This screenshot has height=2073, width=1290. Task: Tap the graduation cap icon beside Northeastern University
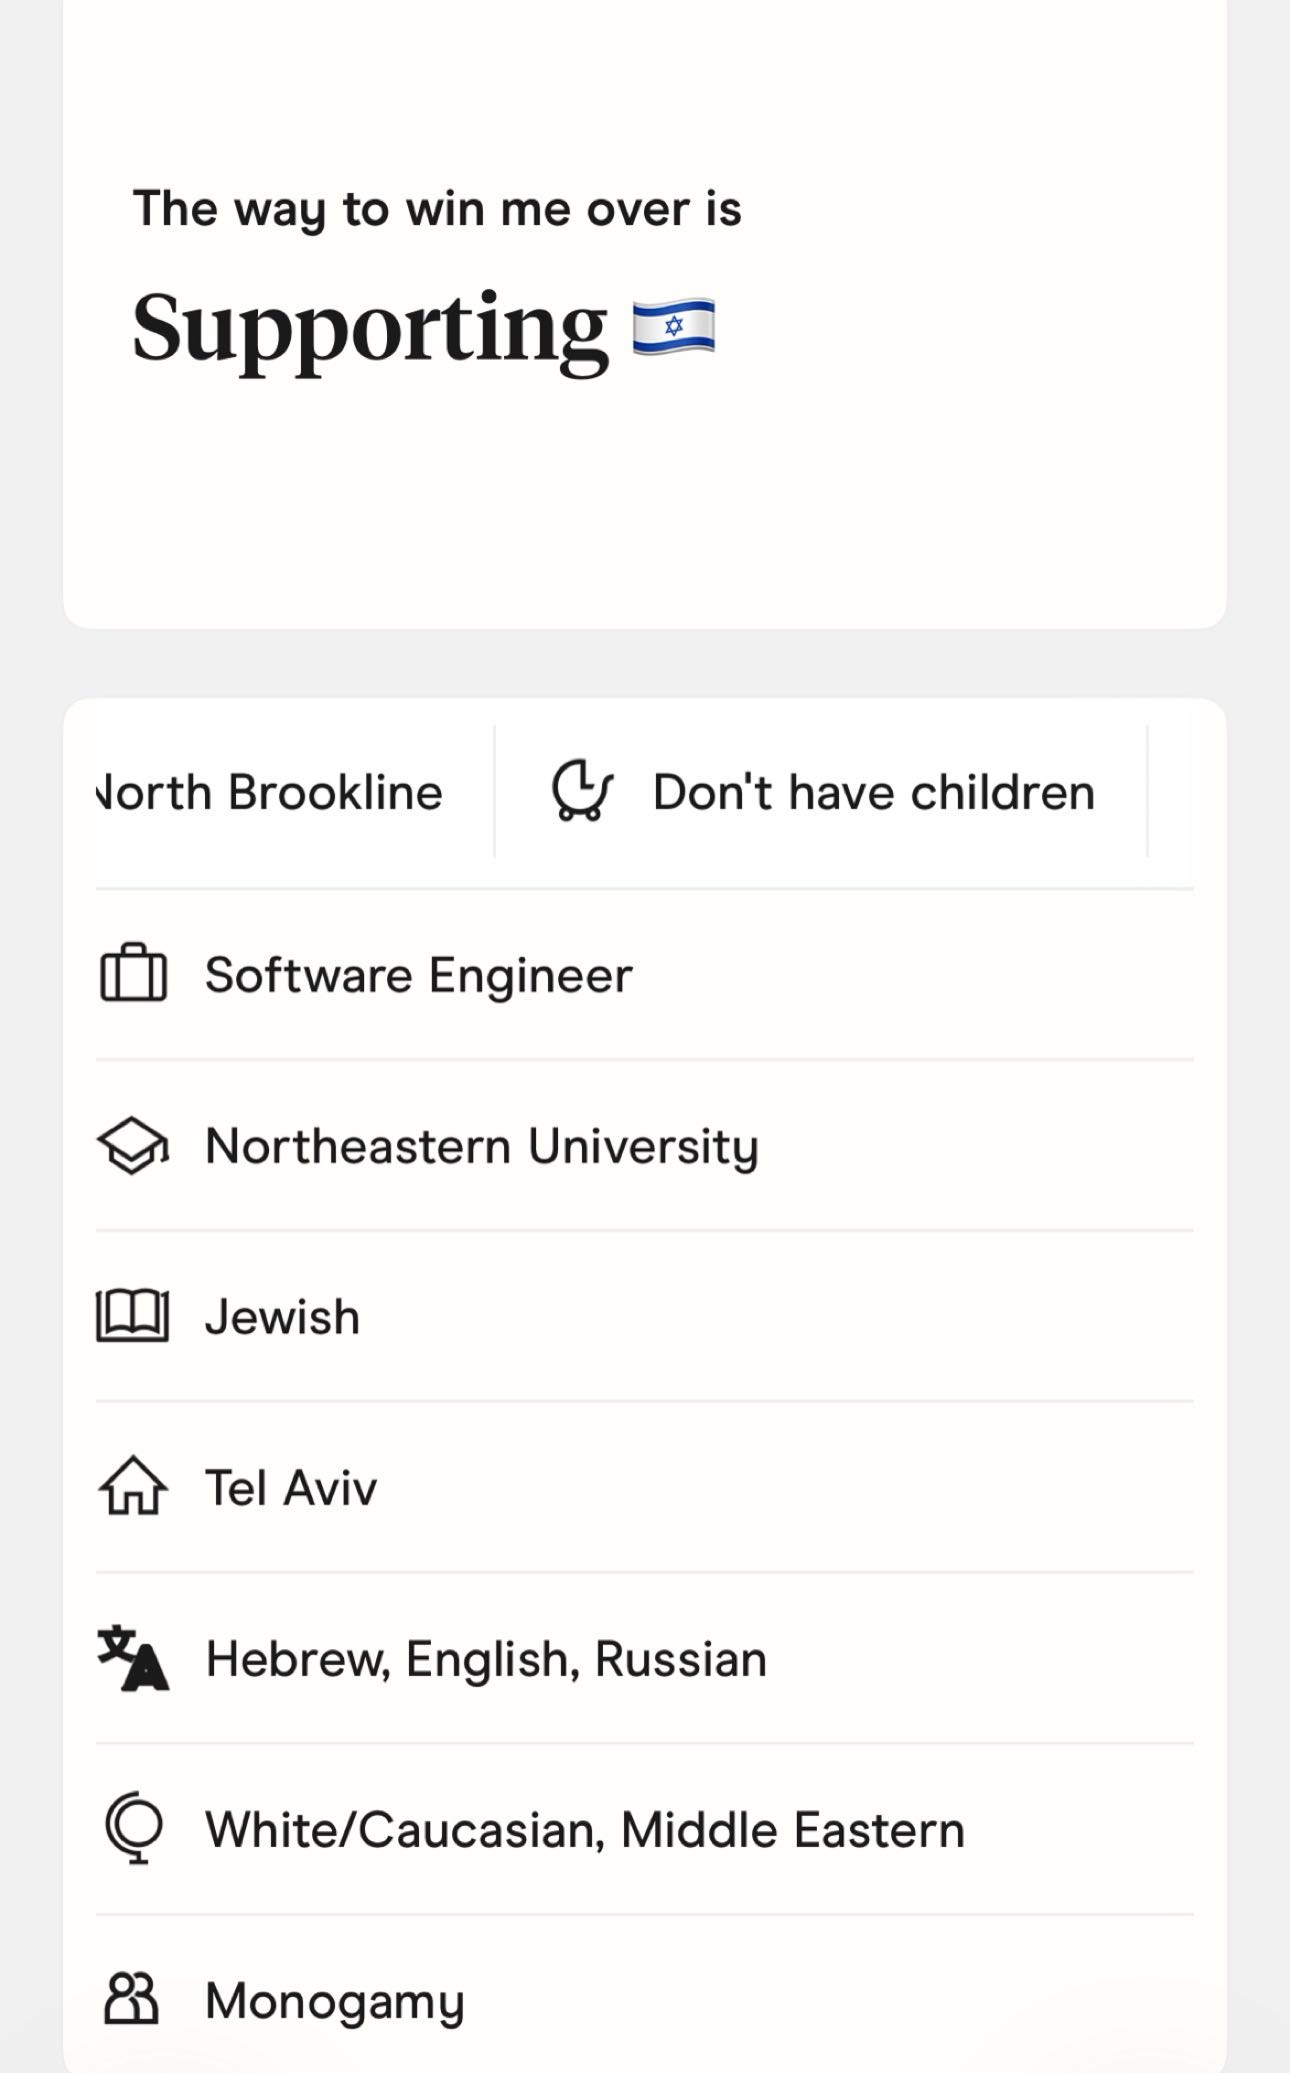click(133, 1145)
